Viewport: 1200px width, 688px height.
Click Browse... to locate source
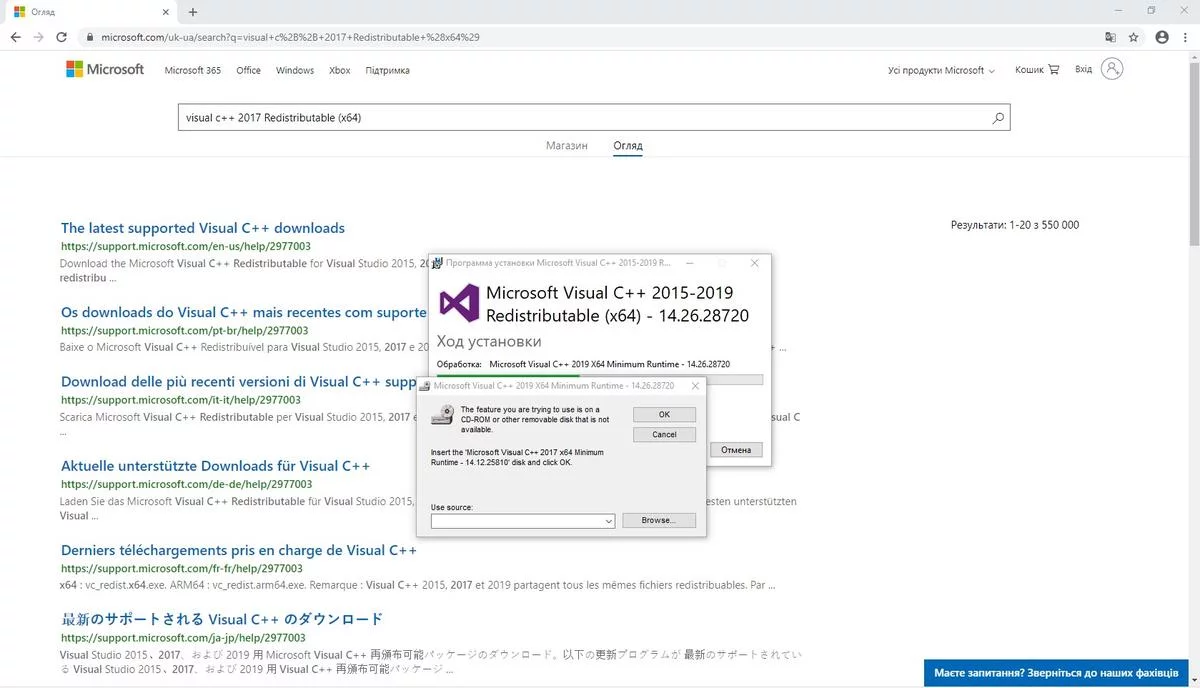click(658, 521)
